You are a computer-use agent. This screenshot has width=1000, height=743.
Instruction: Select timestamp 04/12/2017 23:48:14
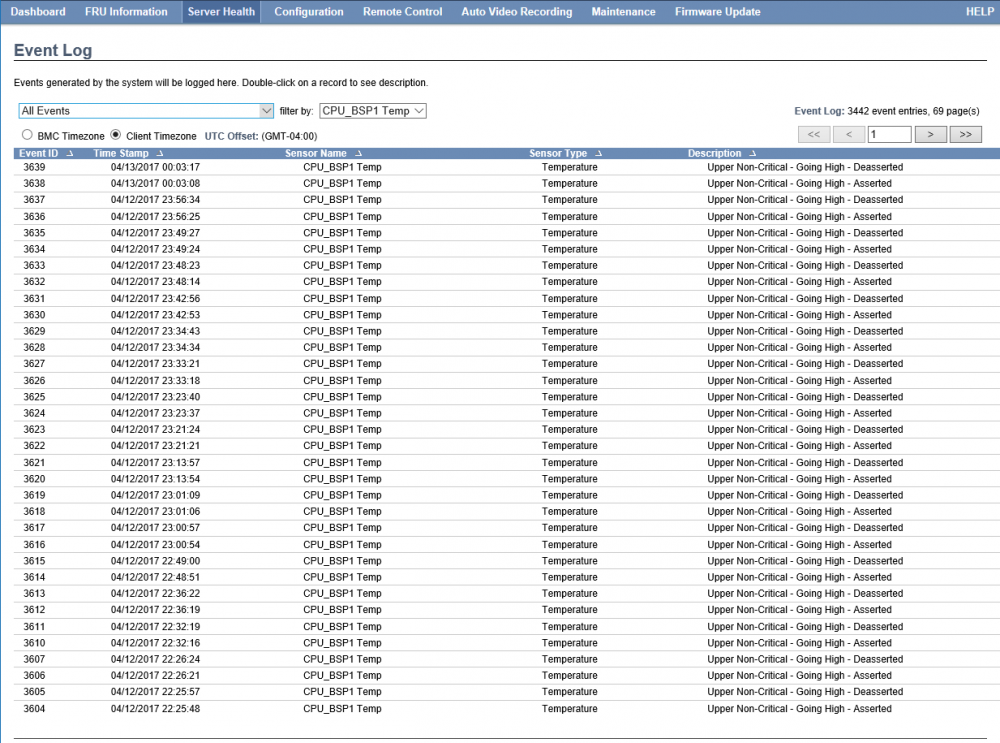click(155, 282)
